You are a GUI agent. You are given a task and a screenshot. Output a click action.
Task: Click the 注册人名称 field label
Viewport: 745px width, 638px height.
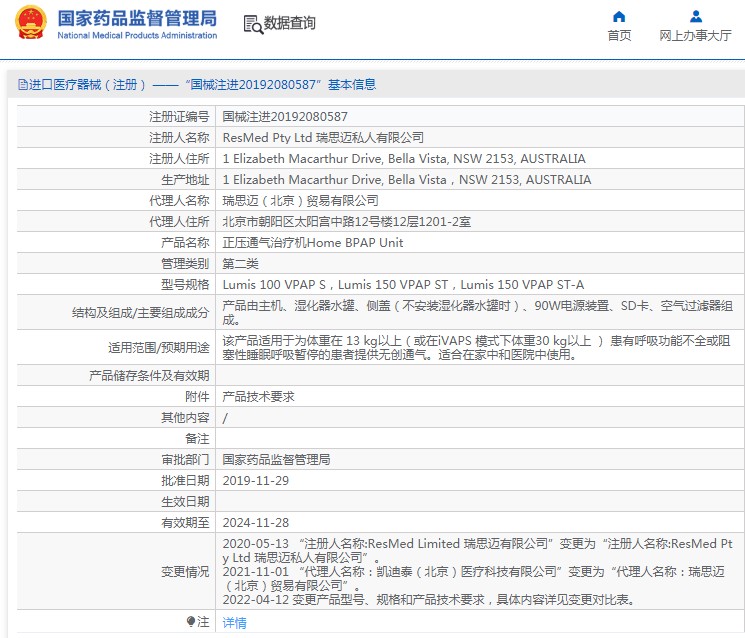coord(179,137)
